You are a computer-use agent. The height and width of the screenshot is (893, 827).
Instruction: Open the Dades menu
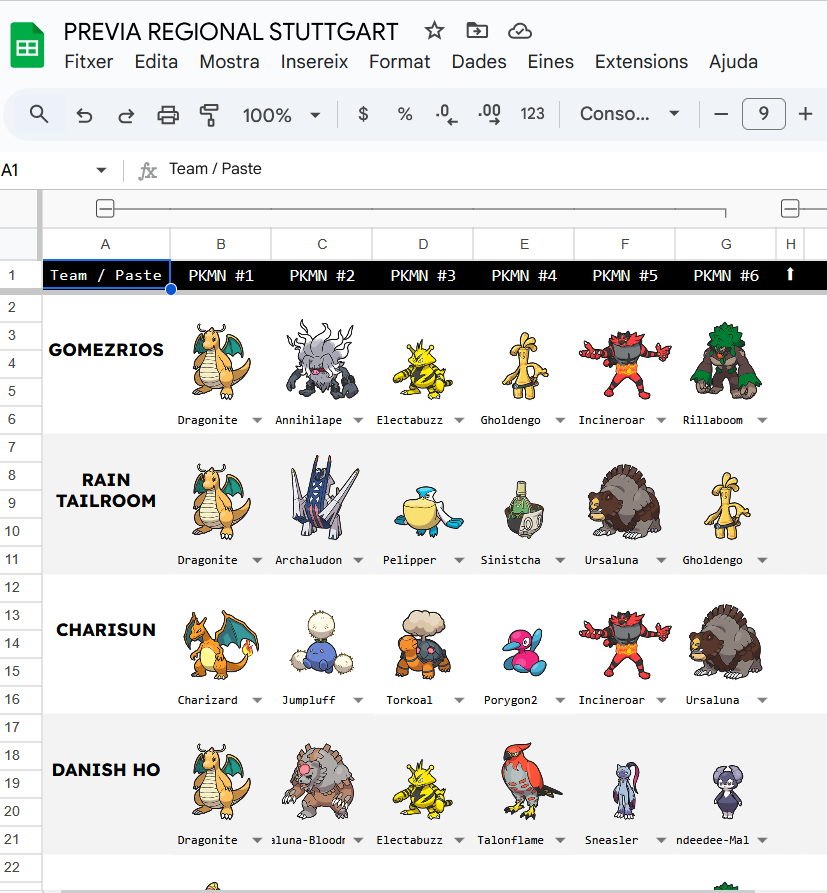[478, 62]
